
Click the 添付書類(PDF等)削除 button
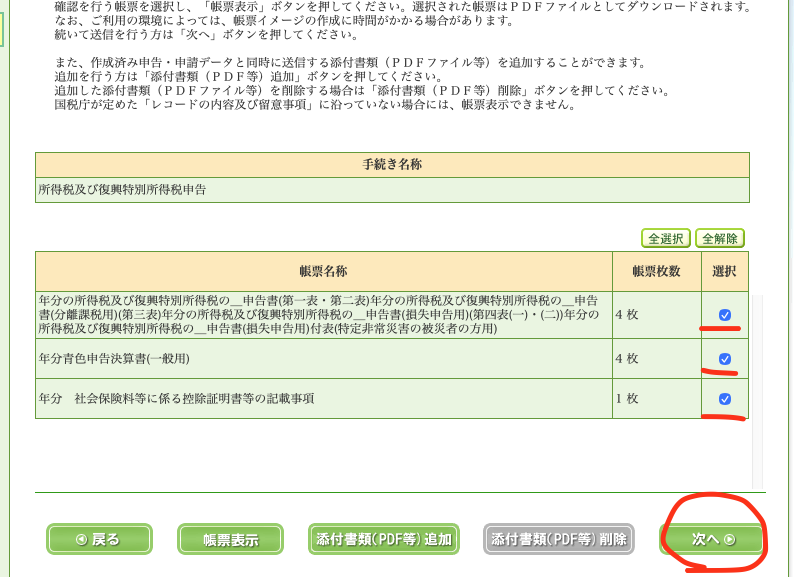559,539
